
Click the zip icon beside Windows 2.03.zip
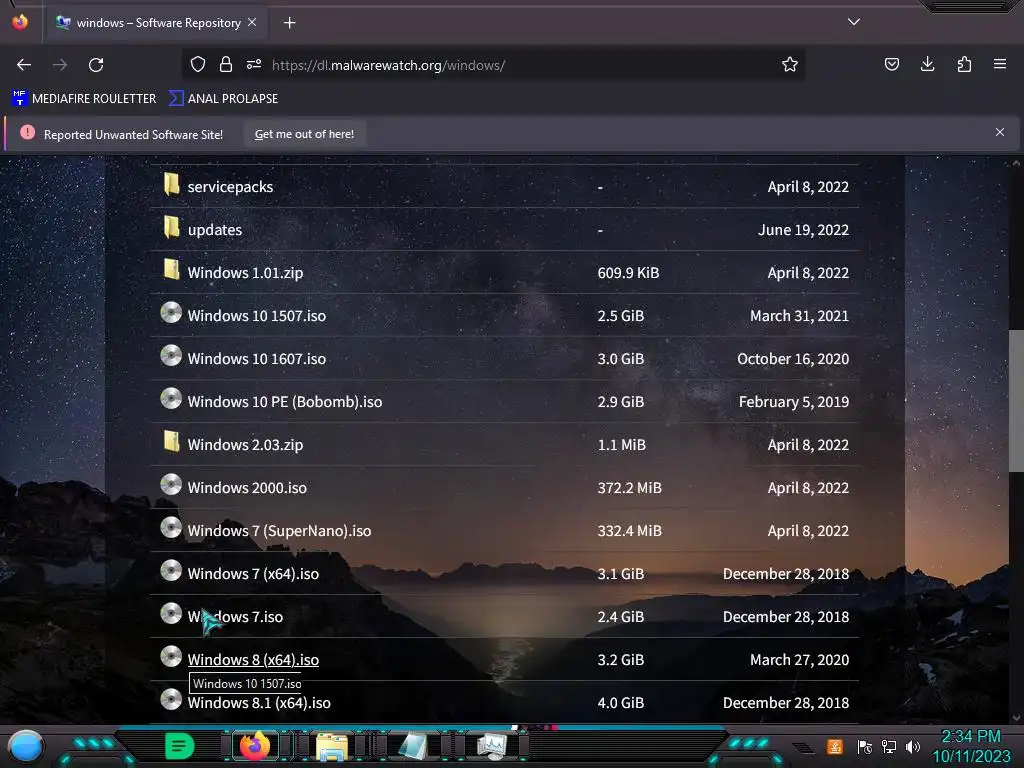171,442
